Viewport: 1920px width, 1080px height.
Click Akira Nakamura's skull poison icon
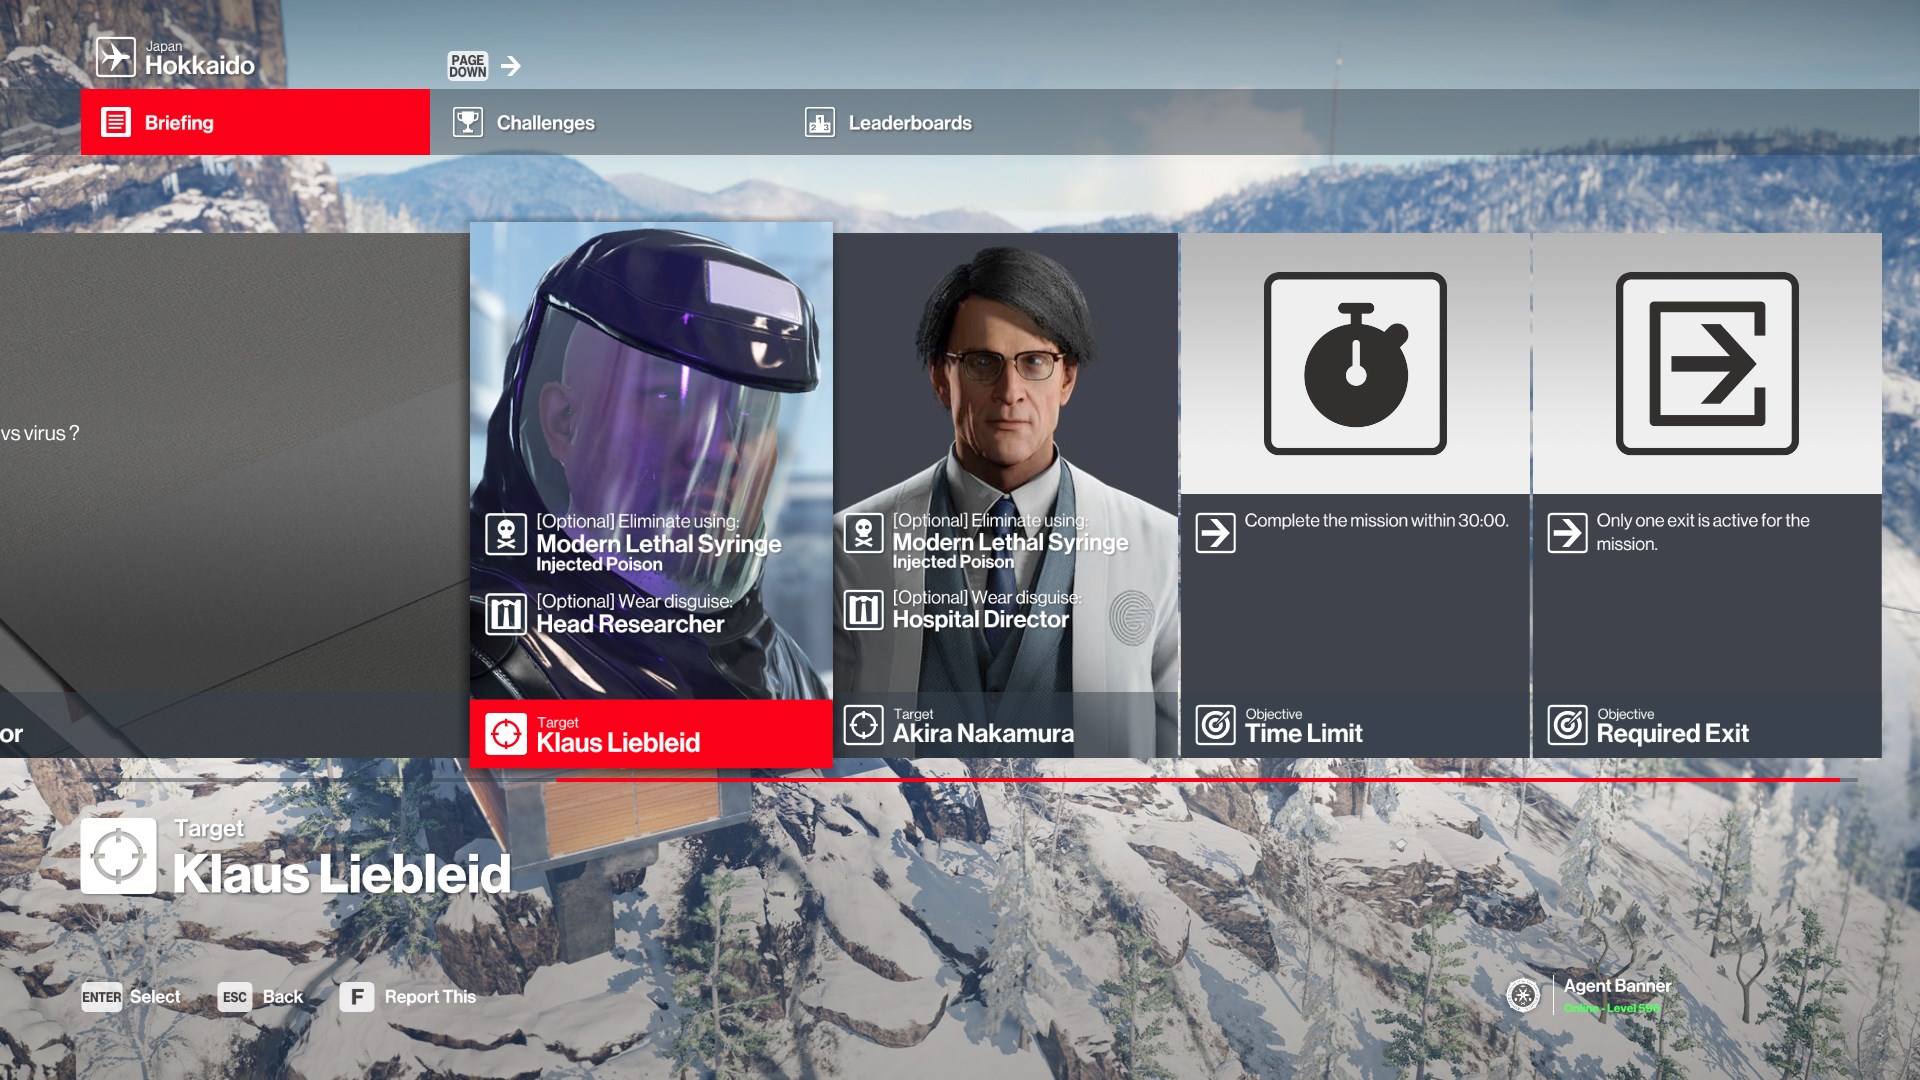(863, 533)
